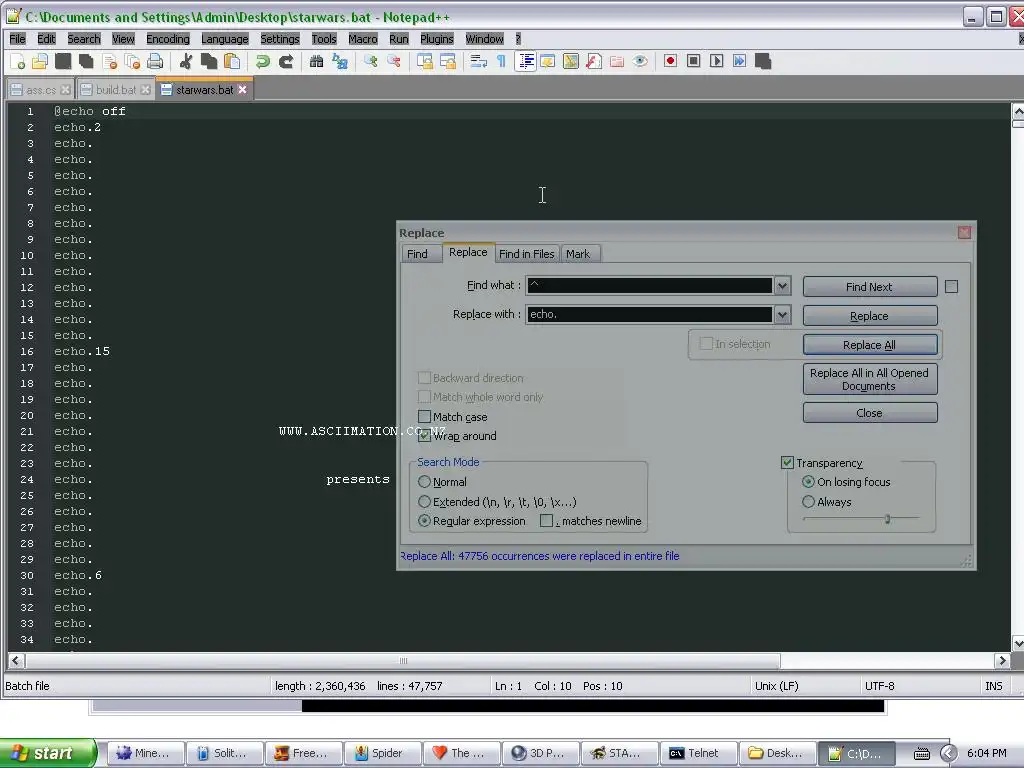Viewport: 1024px width, 768px height.
Task: Click the Playback macro icon
Action: 716,61
